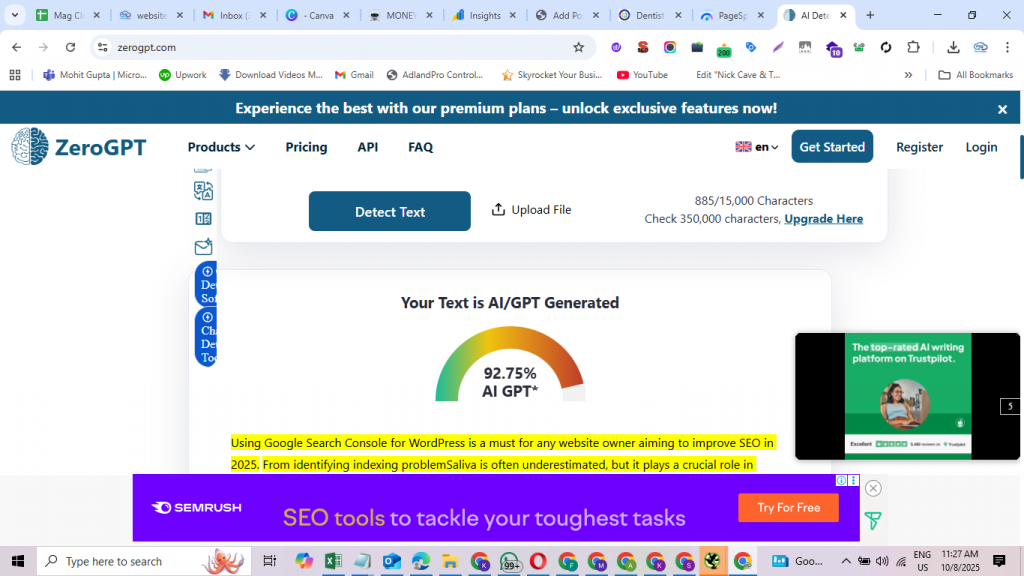Viewport: 1024px width, 576px height.
Task: Dismiss the Semrush ad with X
Action: [873, 488]
